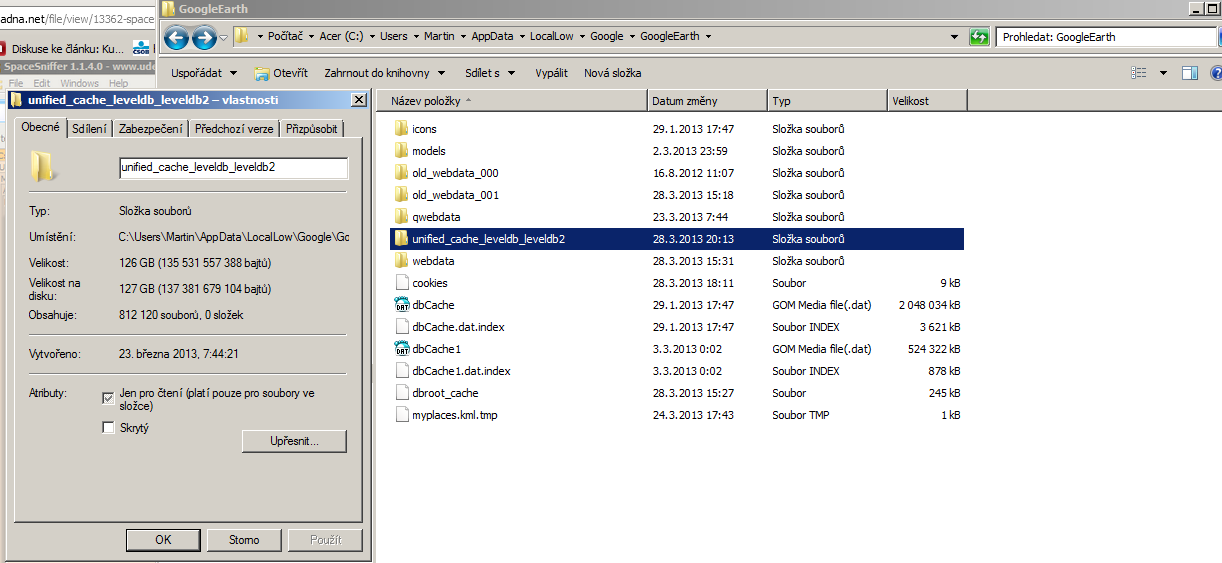Click the change view icon
The width and height of the screenshot is (1222, 563).
point(1139,73)
